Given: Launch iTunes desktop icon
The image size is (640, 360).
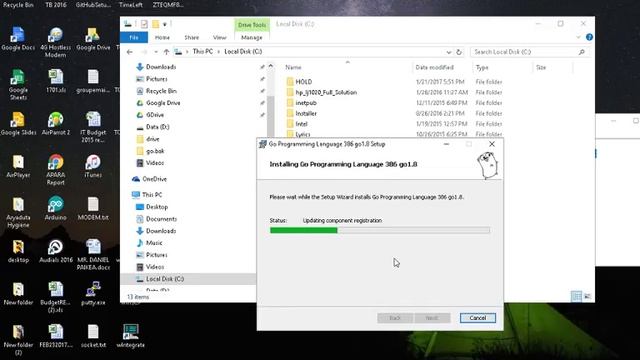Looking at the screenshot, I should (93, 166).
